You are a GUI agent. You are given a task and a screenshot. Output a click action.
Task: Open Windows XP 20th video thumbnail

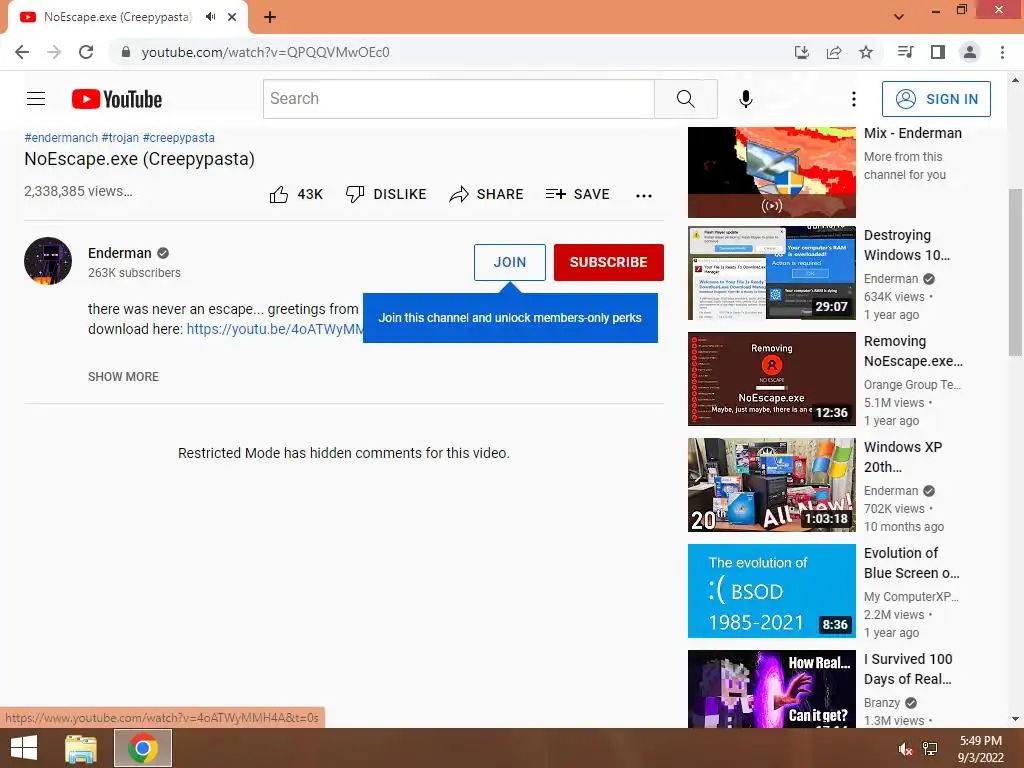(x=772, y=485)
